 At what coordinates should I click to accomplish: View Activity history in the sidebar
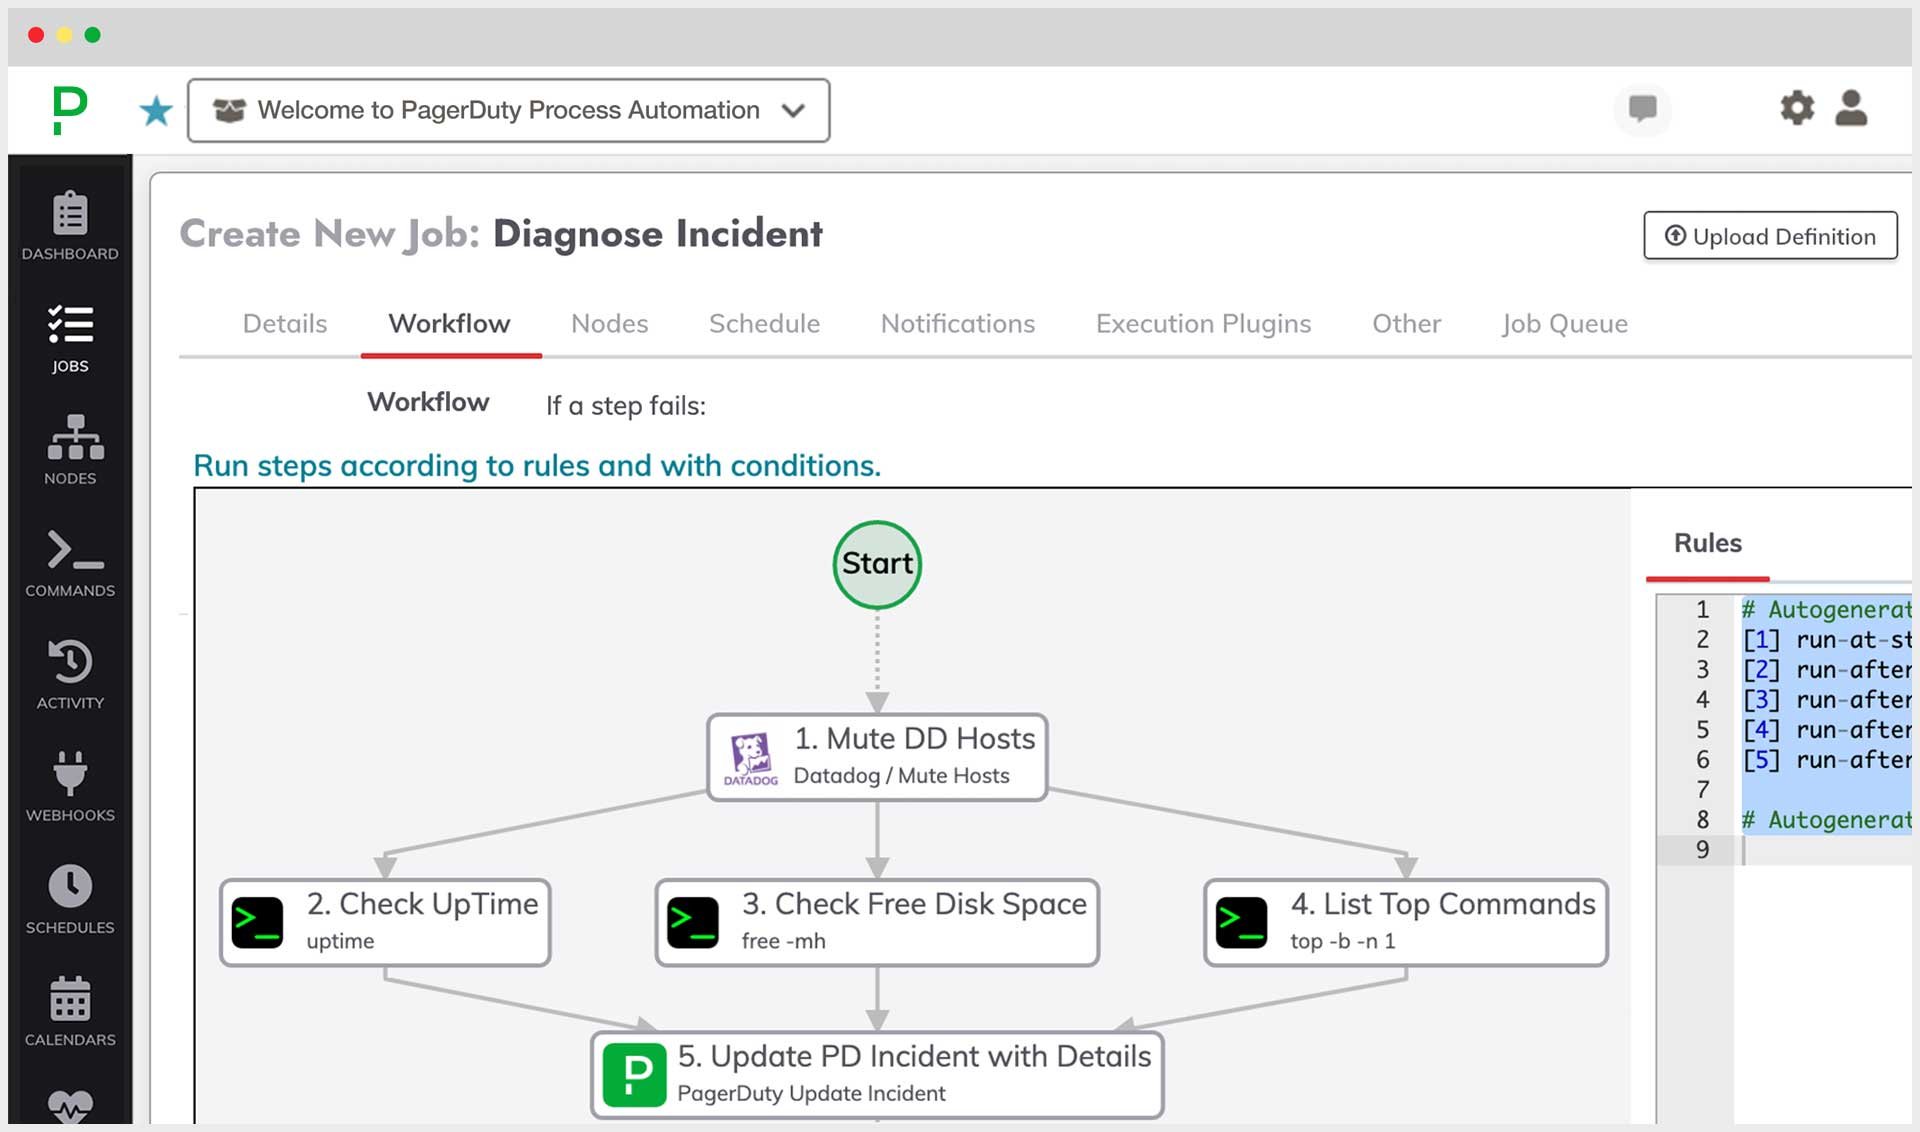pos(70,674)
